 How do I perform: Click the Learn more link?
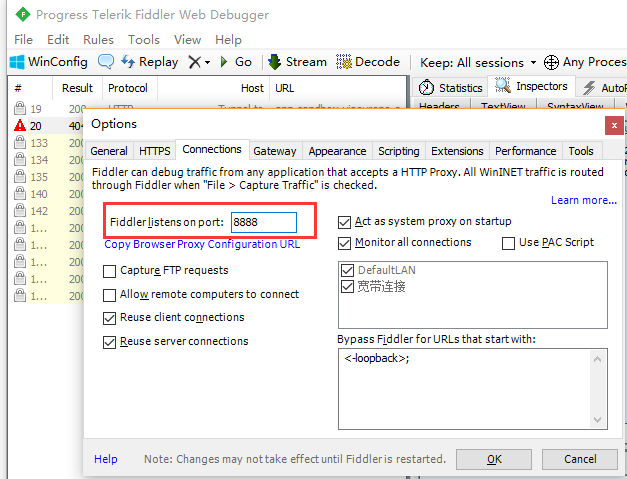pos(584,200)
